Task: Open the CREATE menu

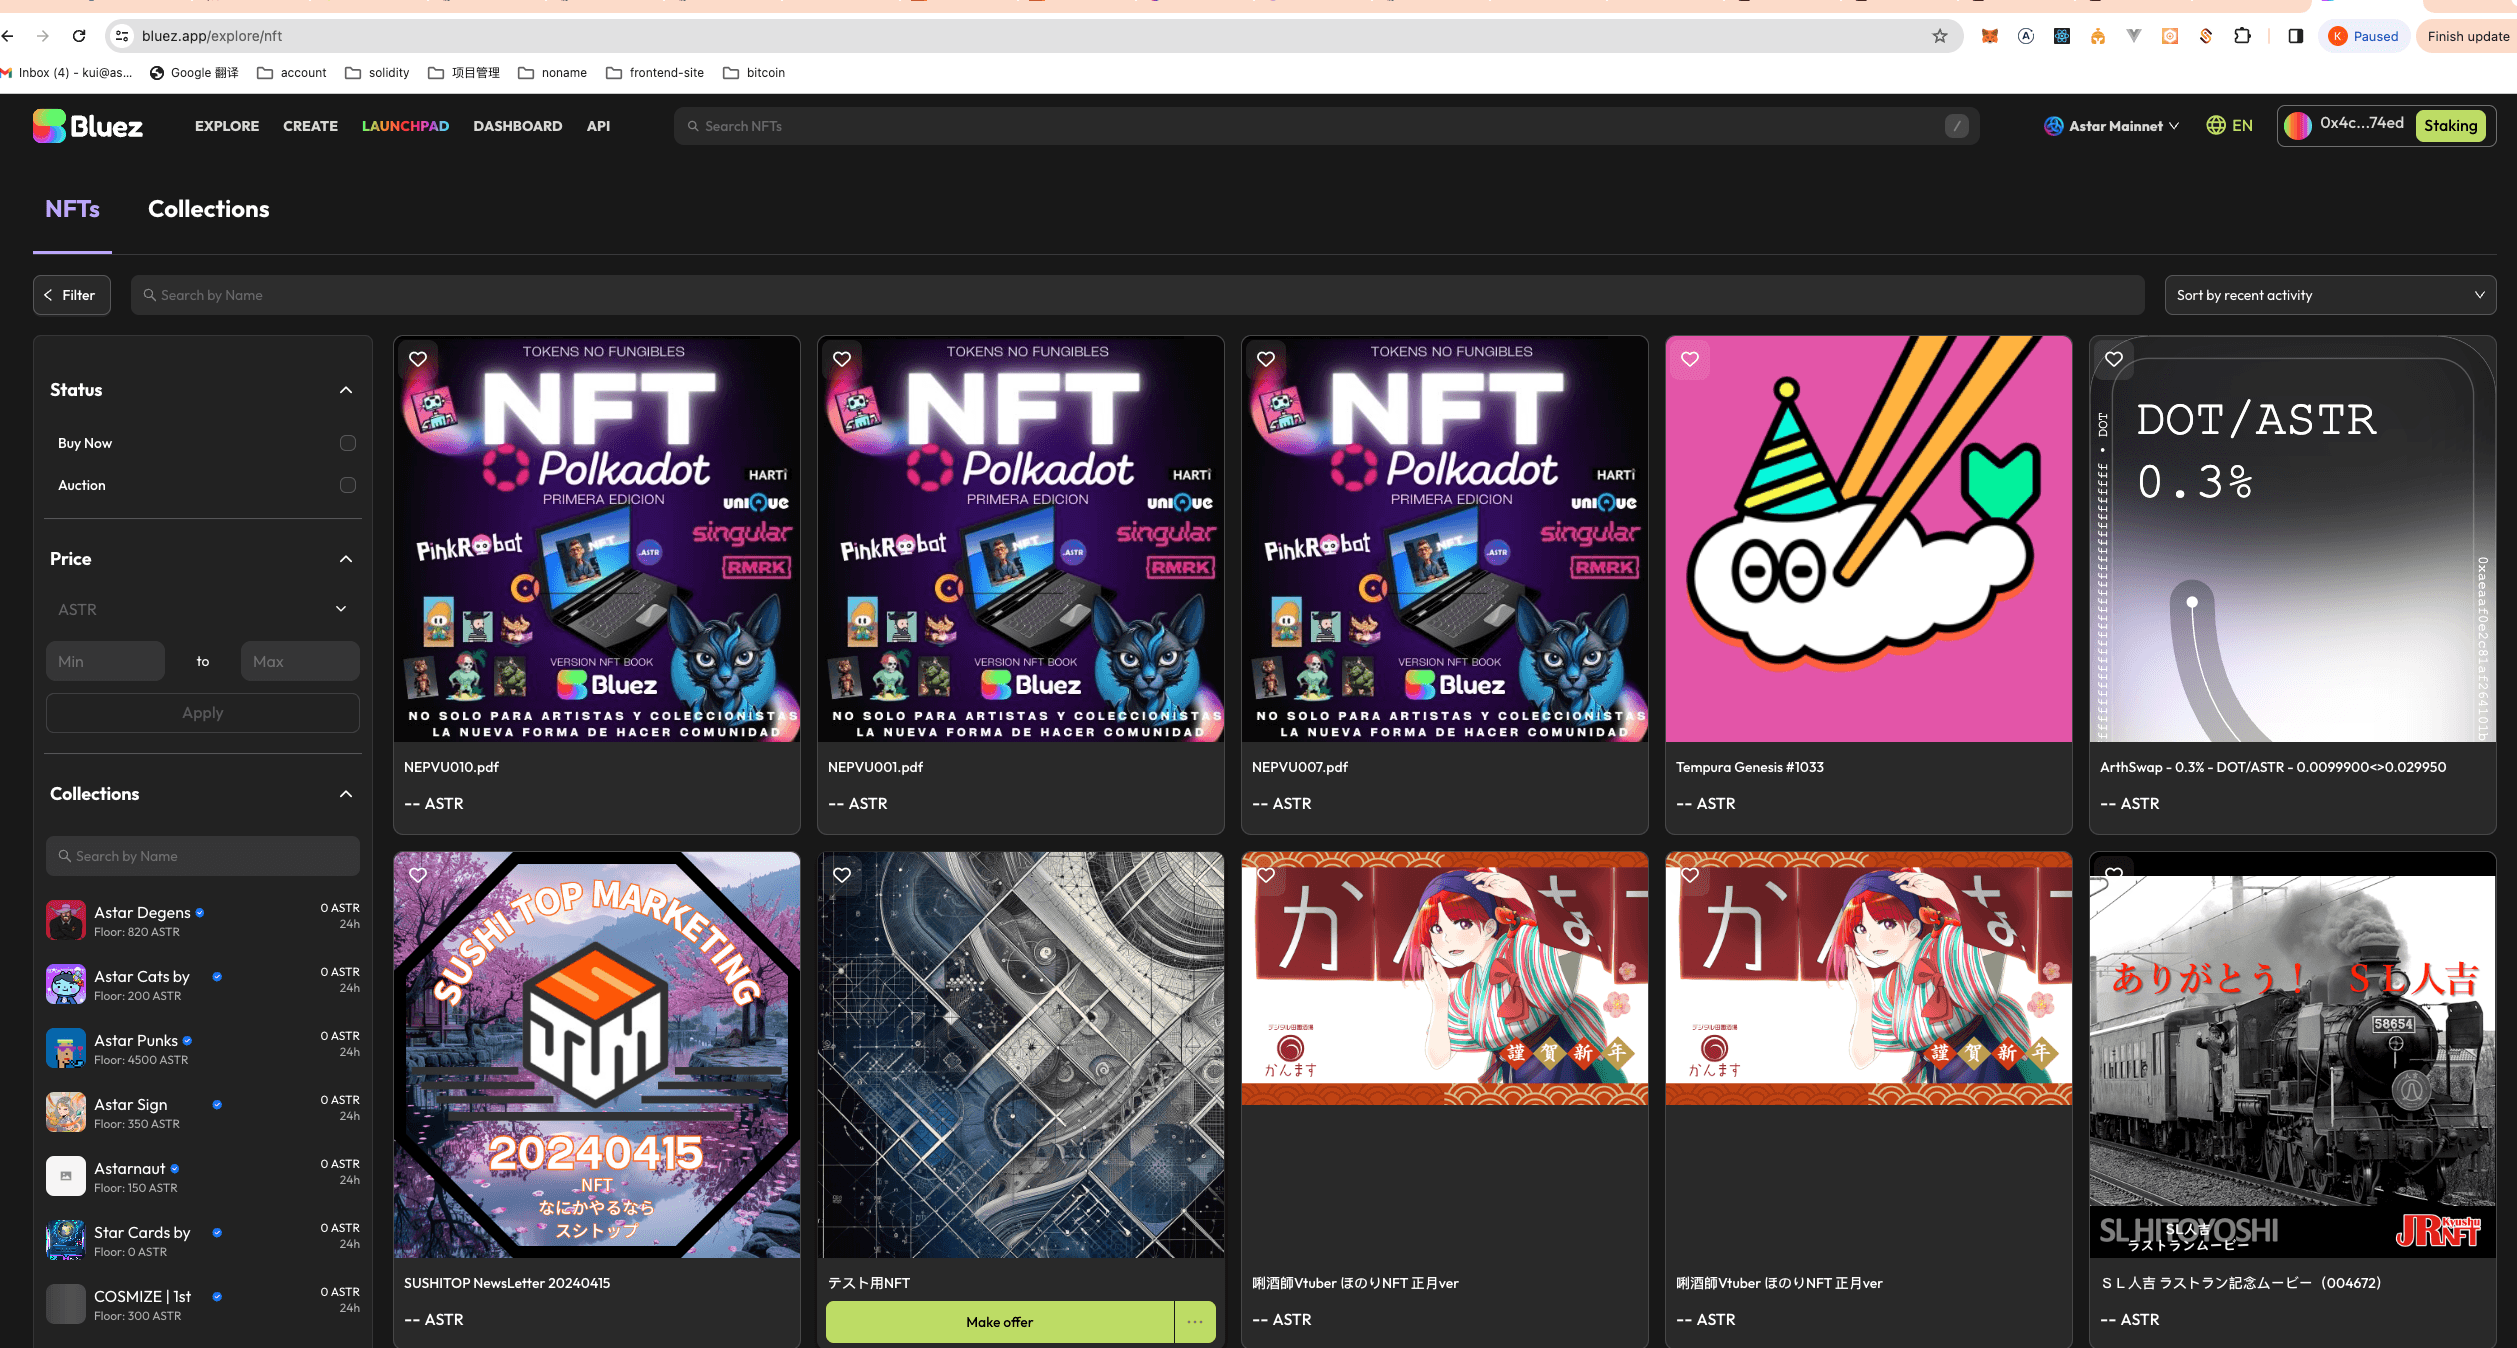Action: tap(310, 126)
